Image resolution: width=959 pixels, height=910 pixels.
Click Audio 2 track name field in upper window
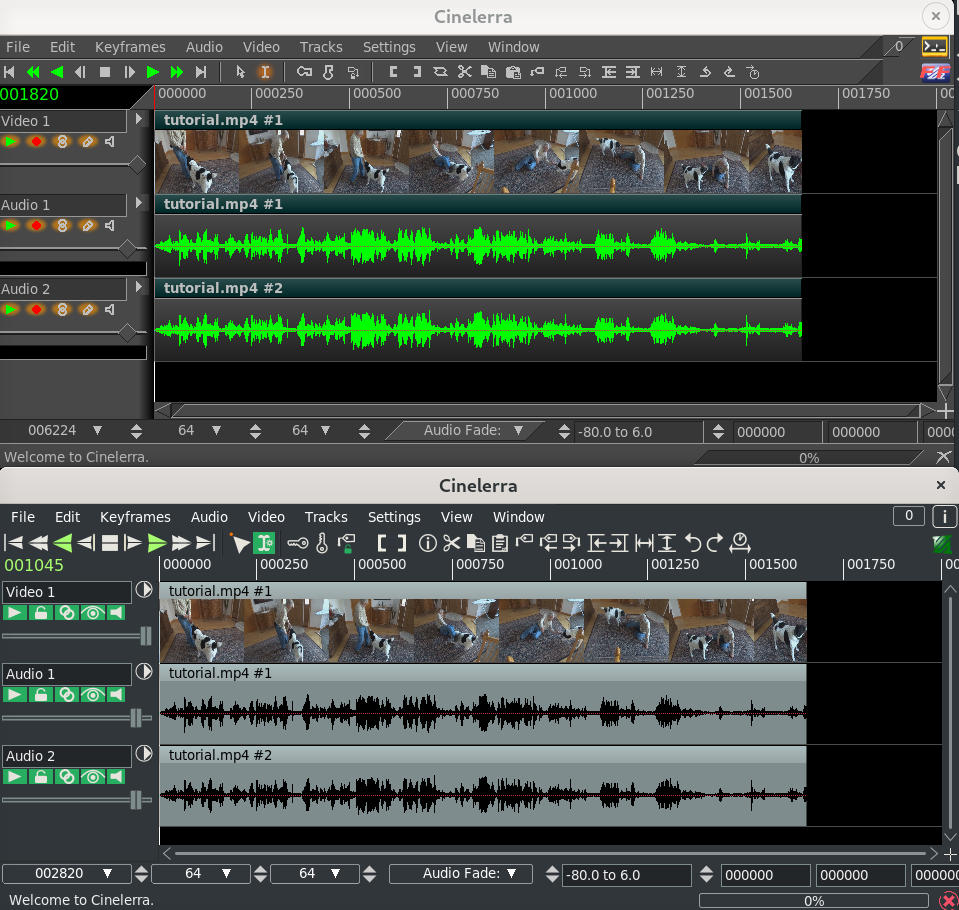[x=63, y=289]
